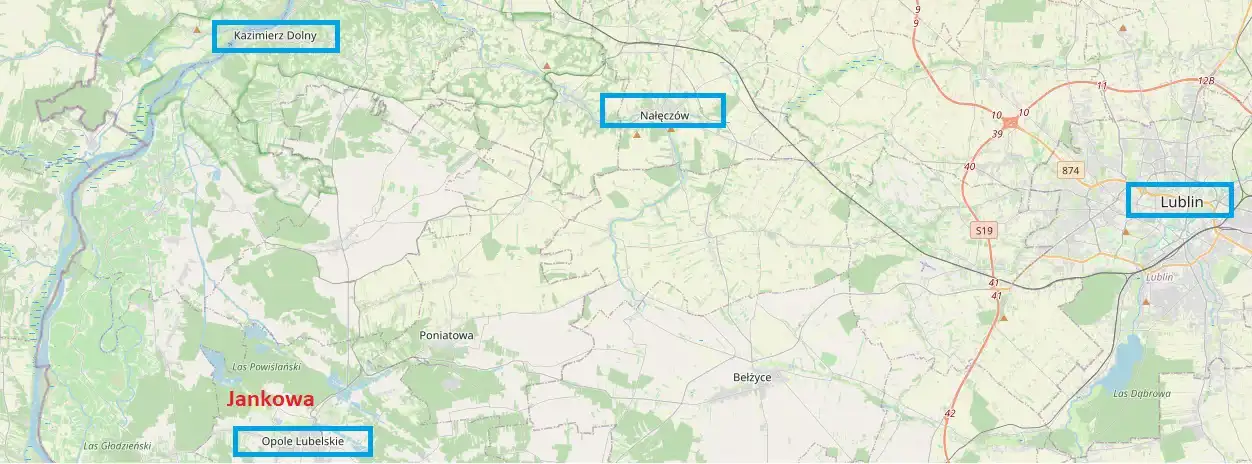The width and height of the screenshot is (1252, 464).
Task: Select the boxed Nałęczów town label
Action: tap(663, 110)
